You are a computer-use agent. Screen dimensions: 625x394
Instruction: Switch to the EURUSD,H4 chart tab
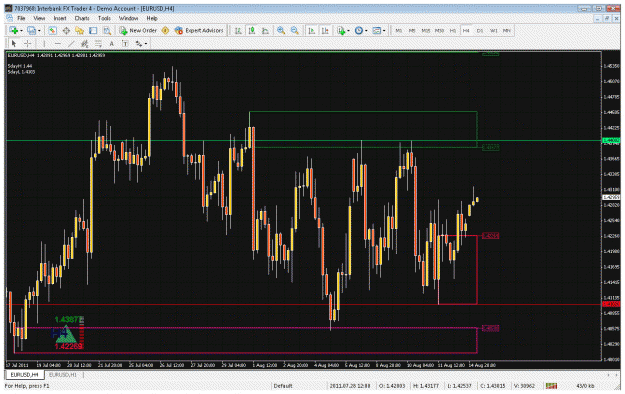pyautogui.click(x=24, y=375)
